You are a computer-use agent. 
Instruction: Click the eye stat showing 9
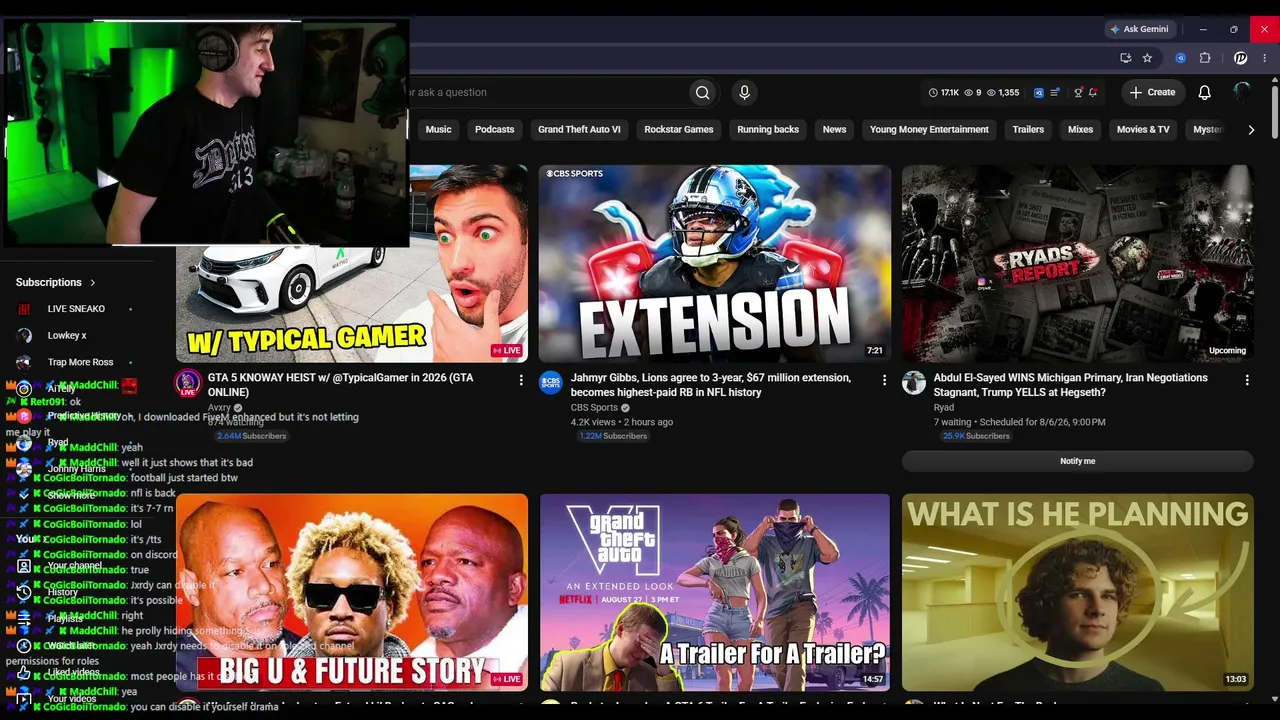[973, 93]
